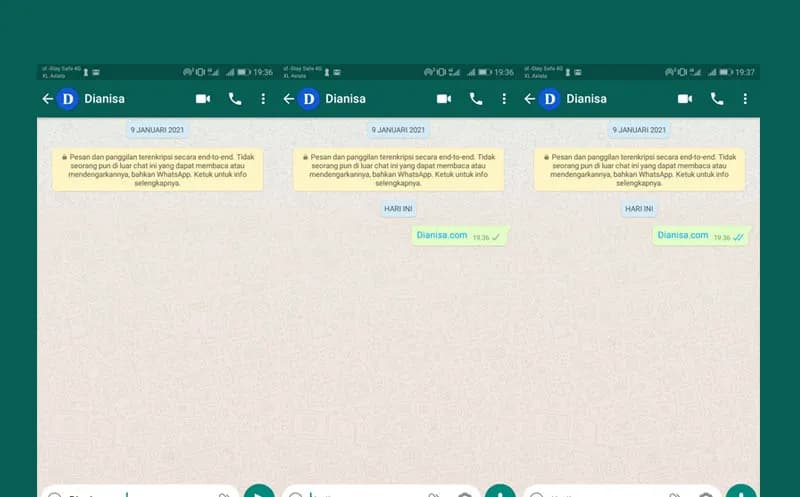The width and height of the screenshot is (800, 497).
Task: Start a voice call in the rightmost chat
Action: pos(717,99)
